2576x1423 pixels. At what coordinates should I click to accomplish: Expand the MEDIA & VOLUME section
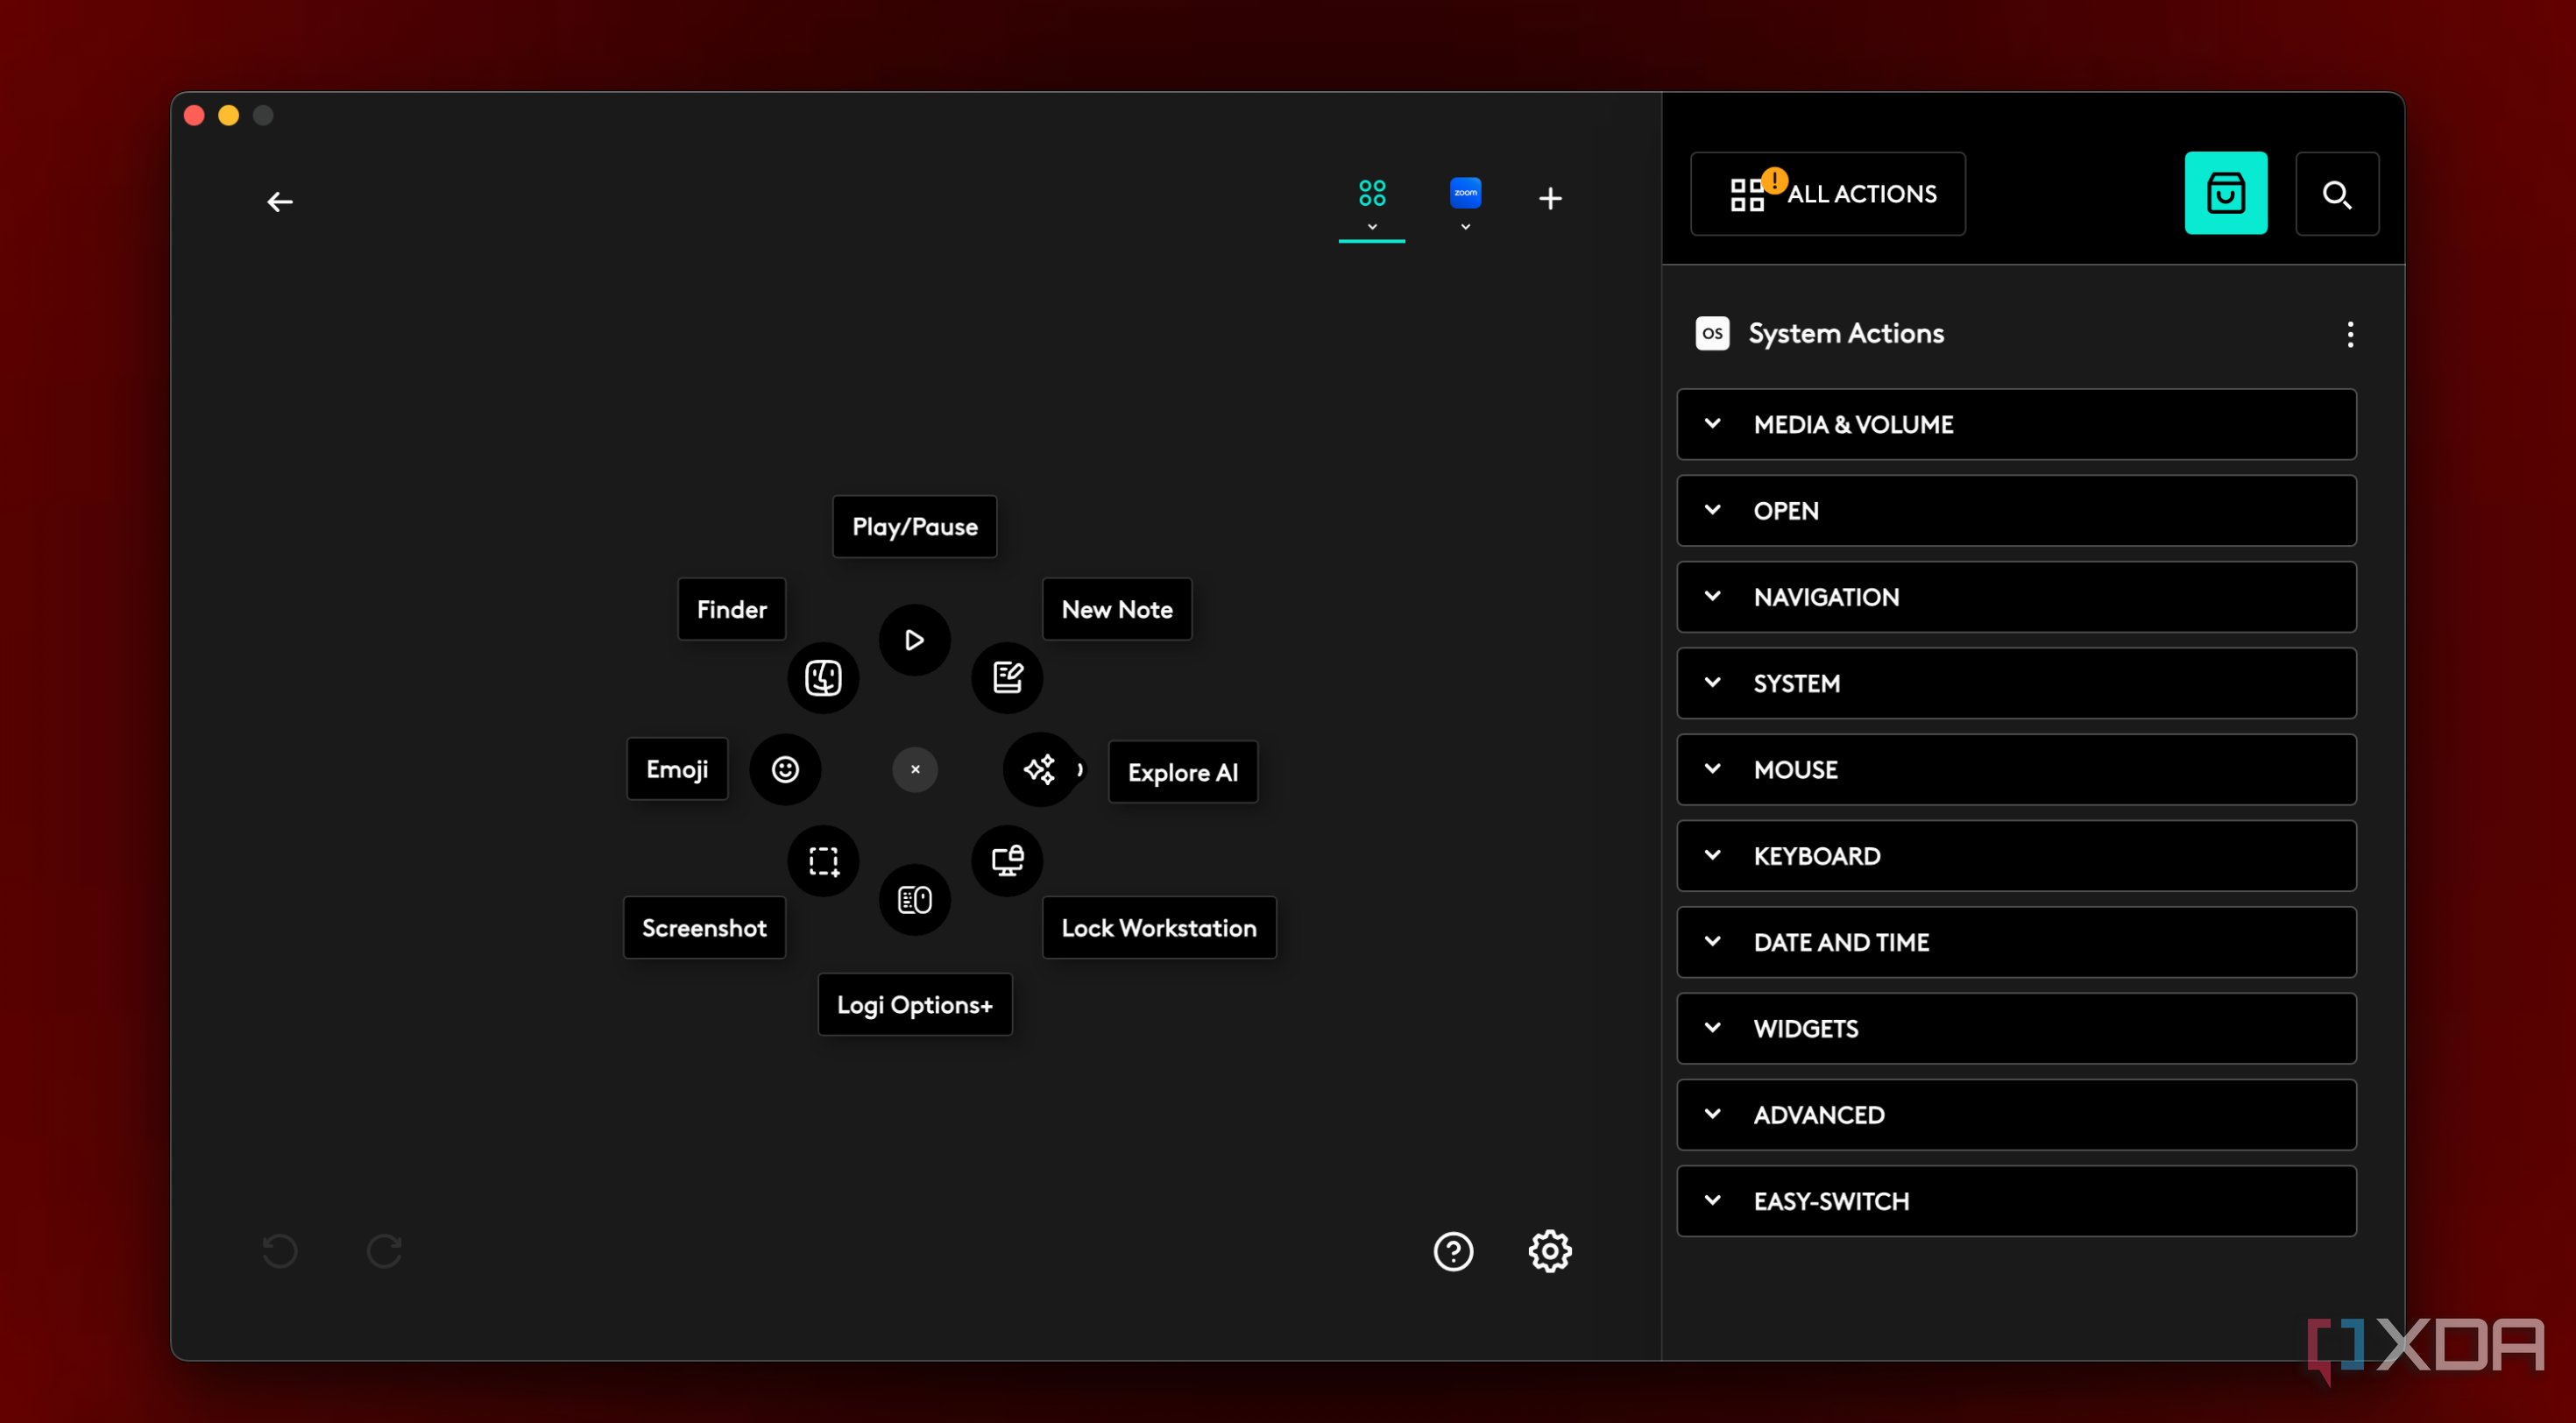2016,424
